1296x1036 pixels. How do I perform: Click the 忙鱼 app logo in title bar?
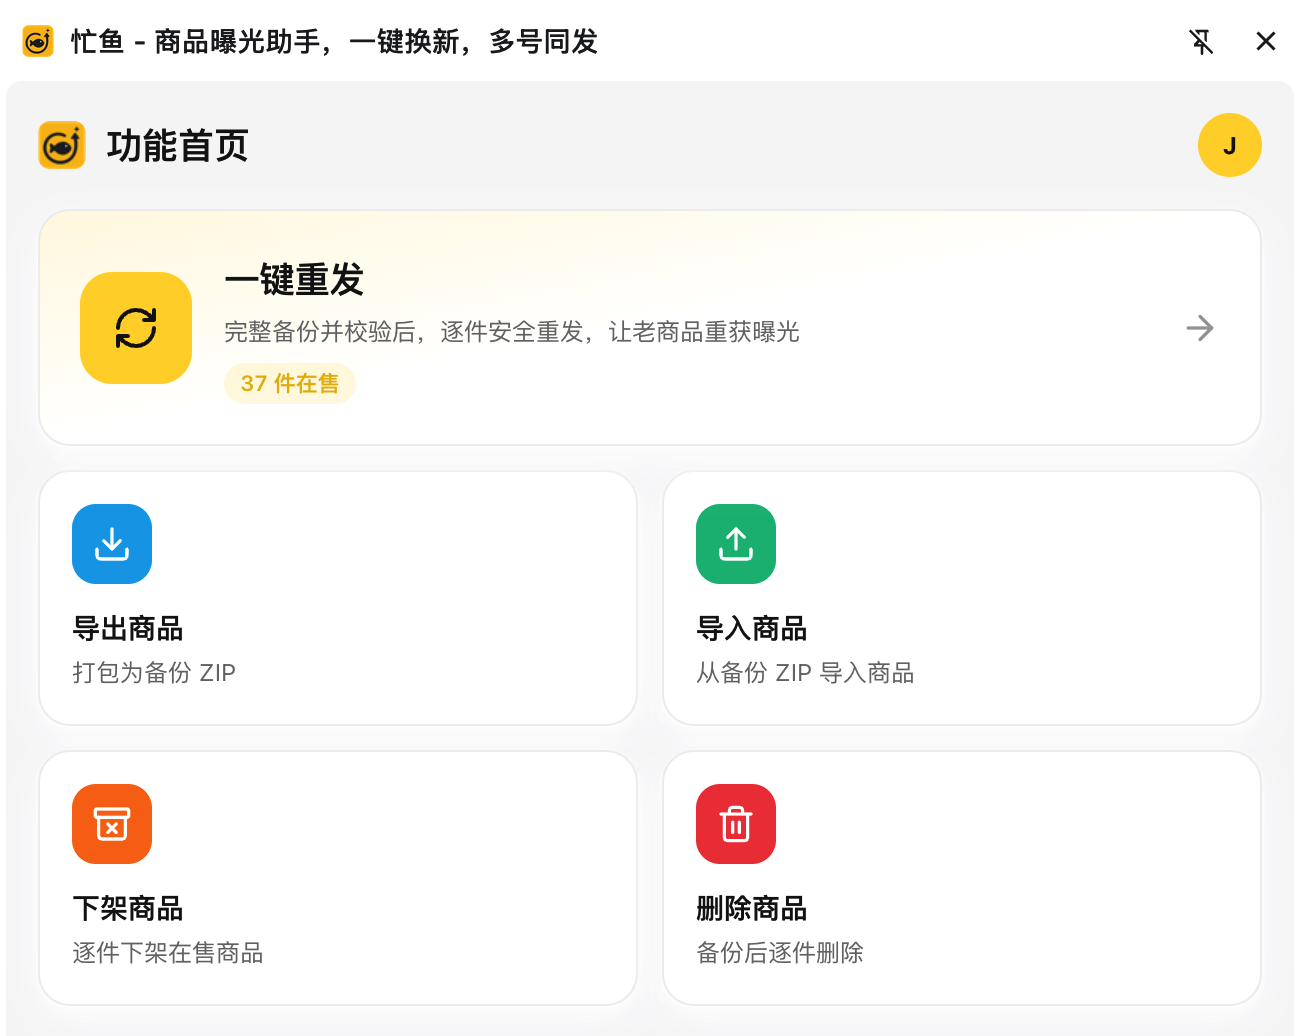coord(38,41)
